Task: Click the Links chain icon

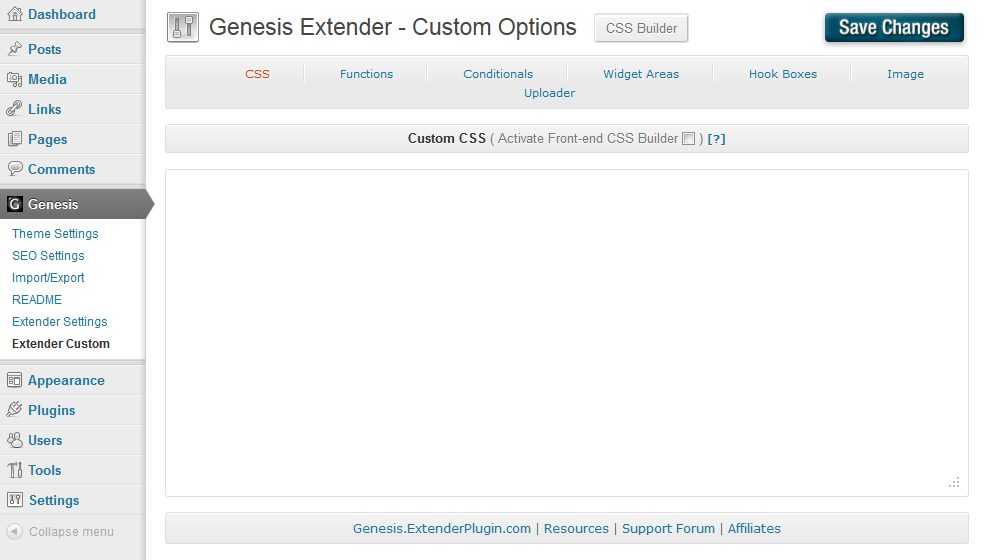Action: (15, 108)
